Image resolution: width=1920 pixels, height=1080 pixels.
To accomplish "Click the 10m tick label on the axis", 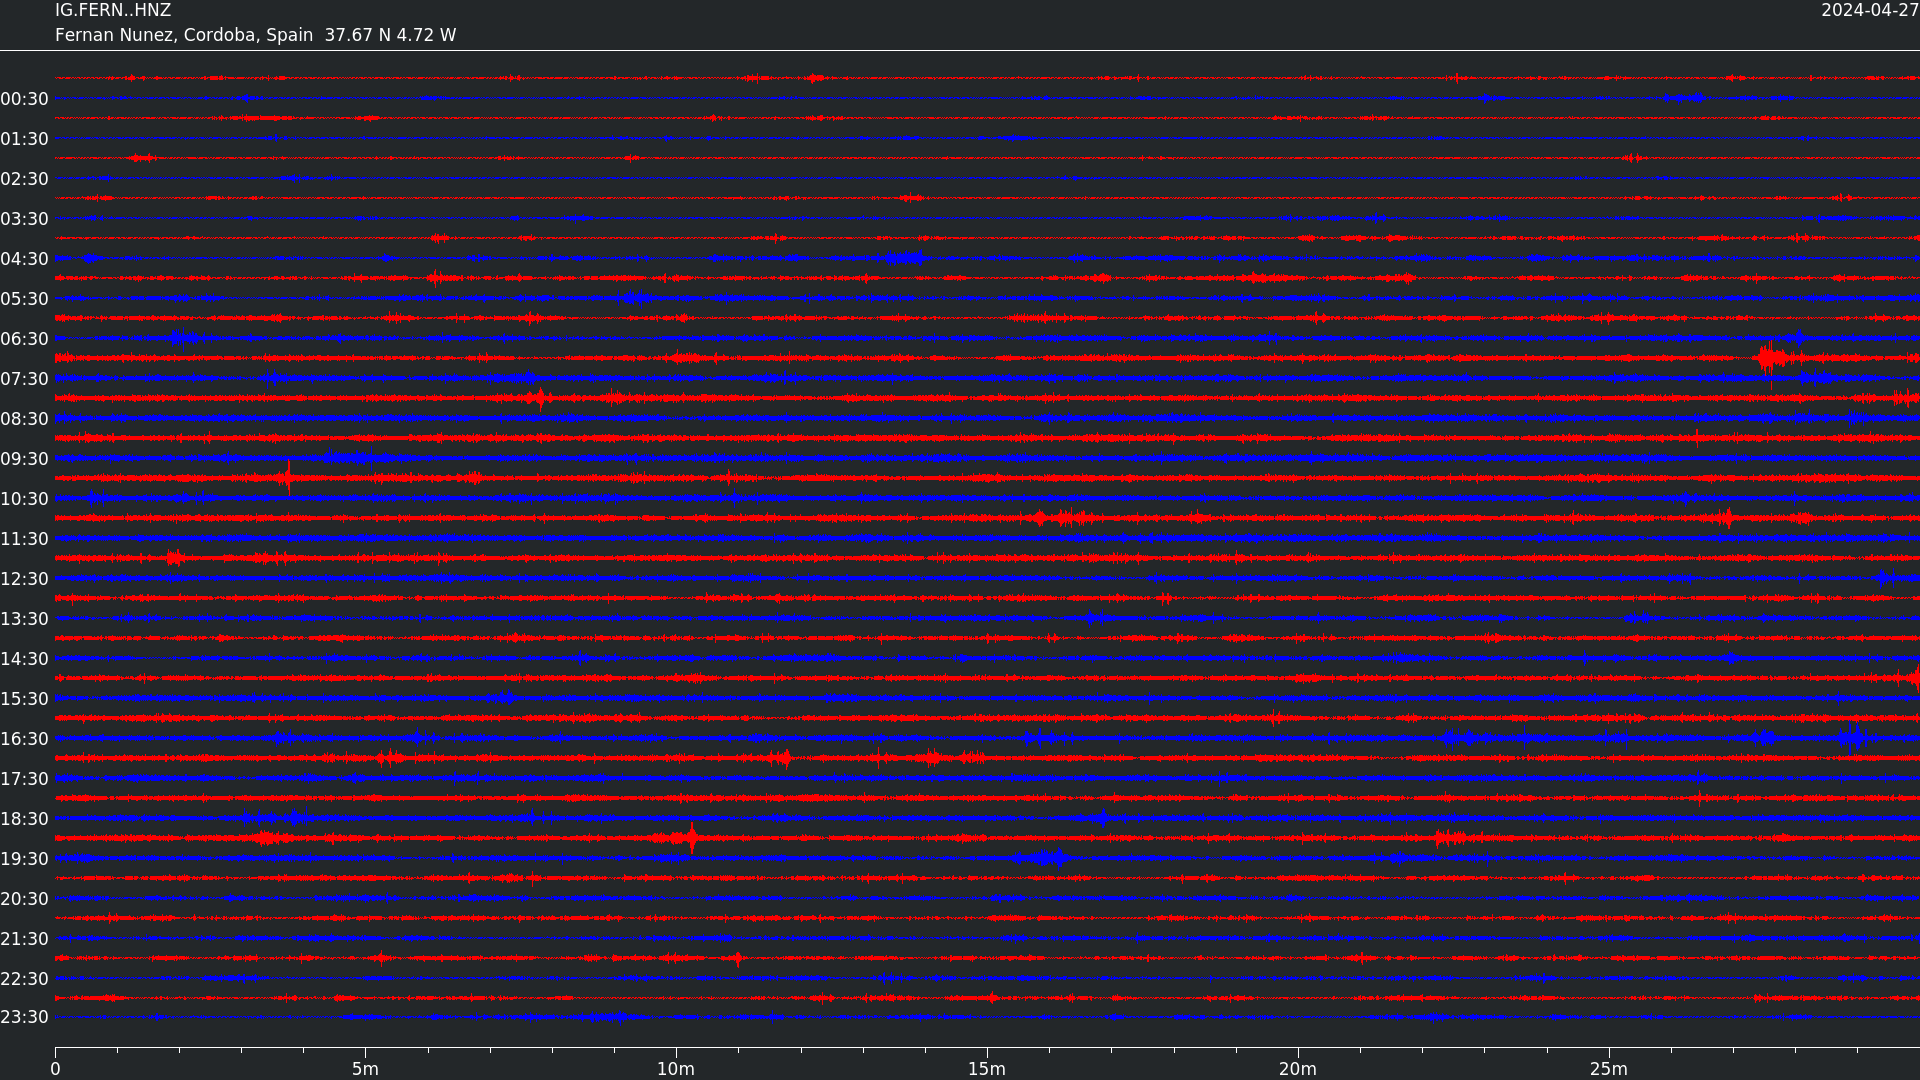I will click(x=676, y=1069).
